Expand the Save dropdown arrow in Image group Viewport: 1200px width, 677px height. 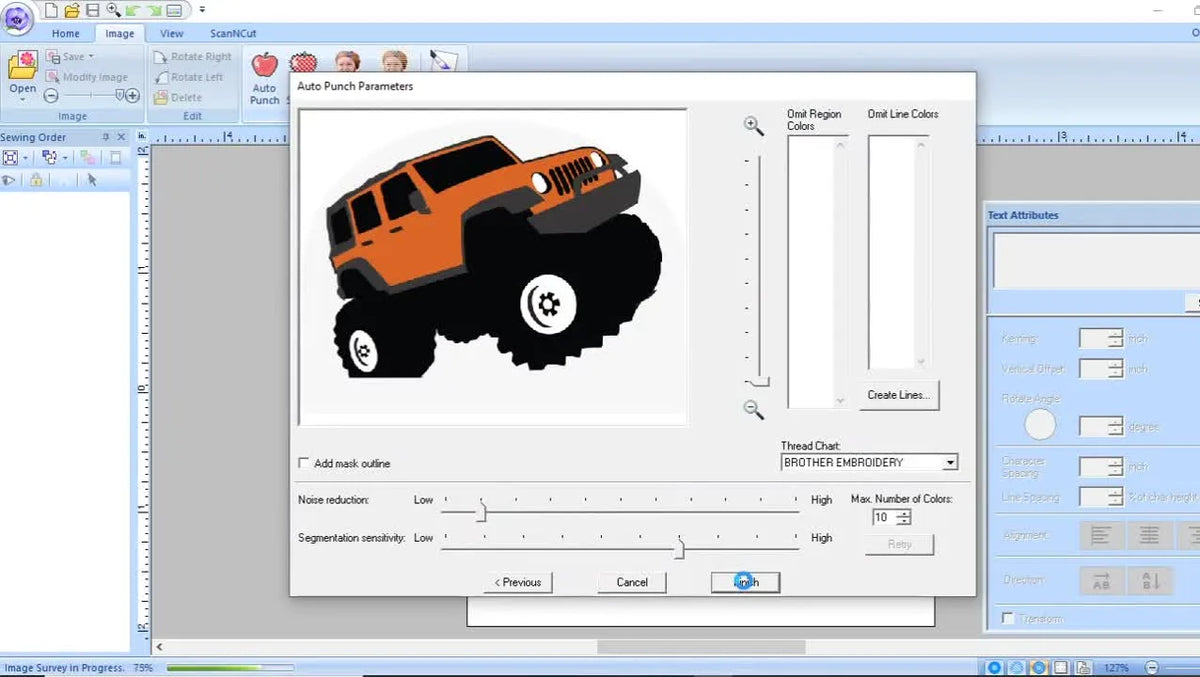click(91, 57)
